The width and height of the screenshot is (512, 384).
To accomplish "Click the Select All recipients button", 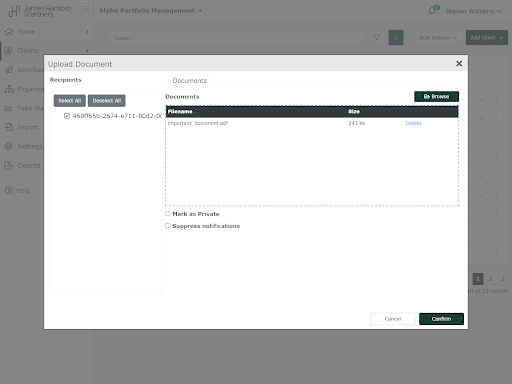I will (x=70, y=101).
